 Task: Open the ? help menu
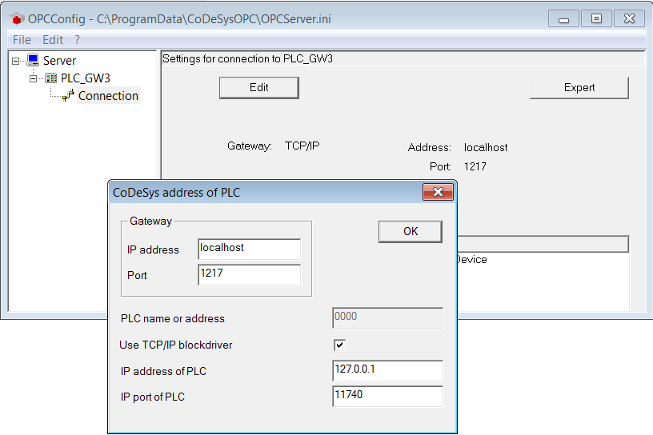(77, 40)
